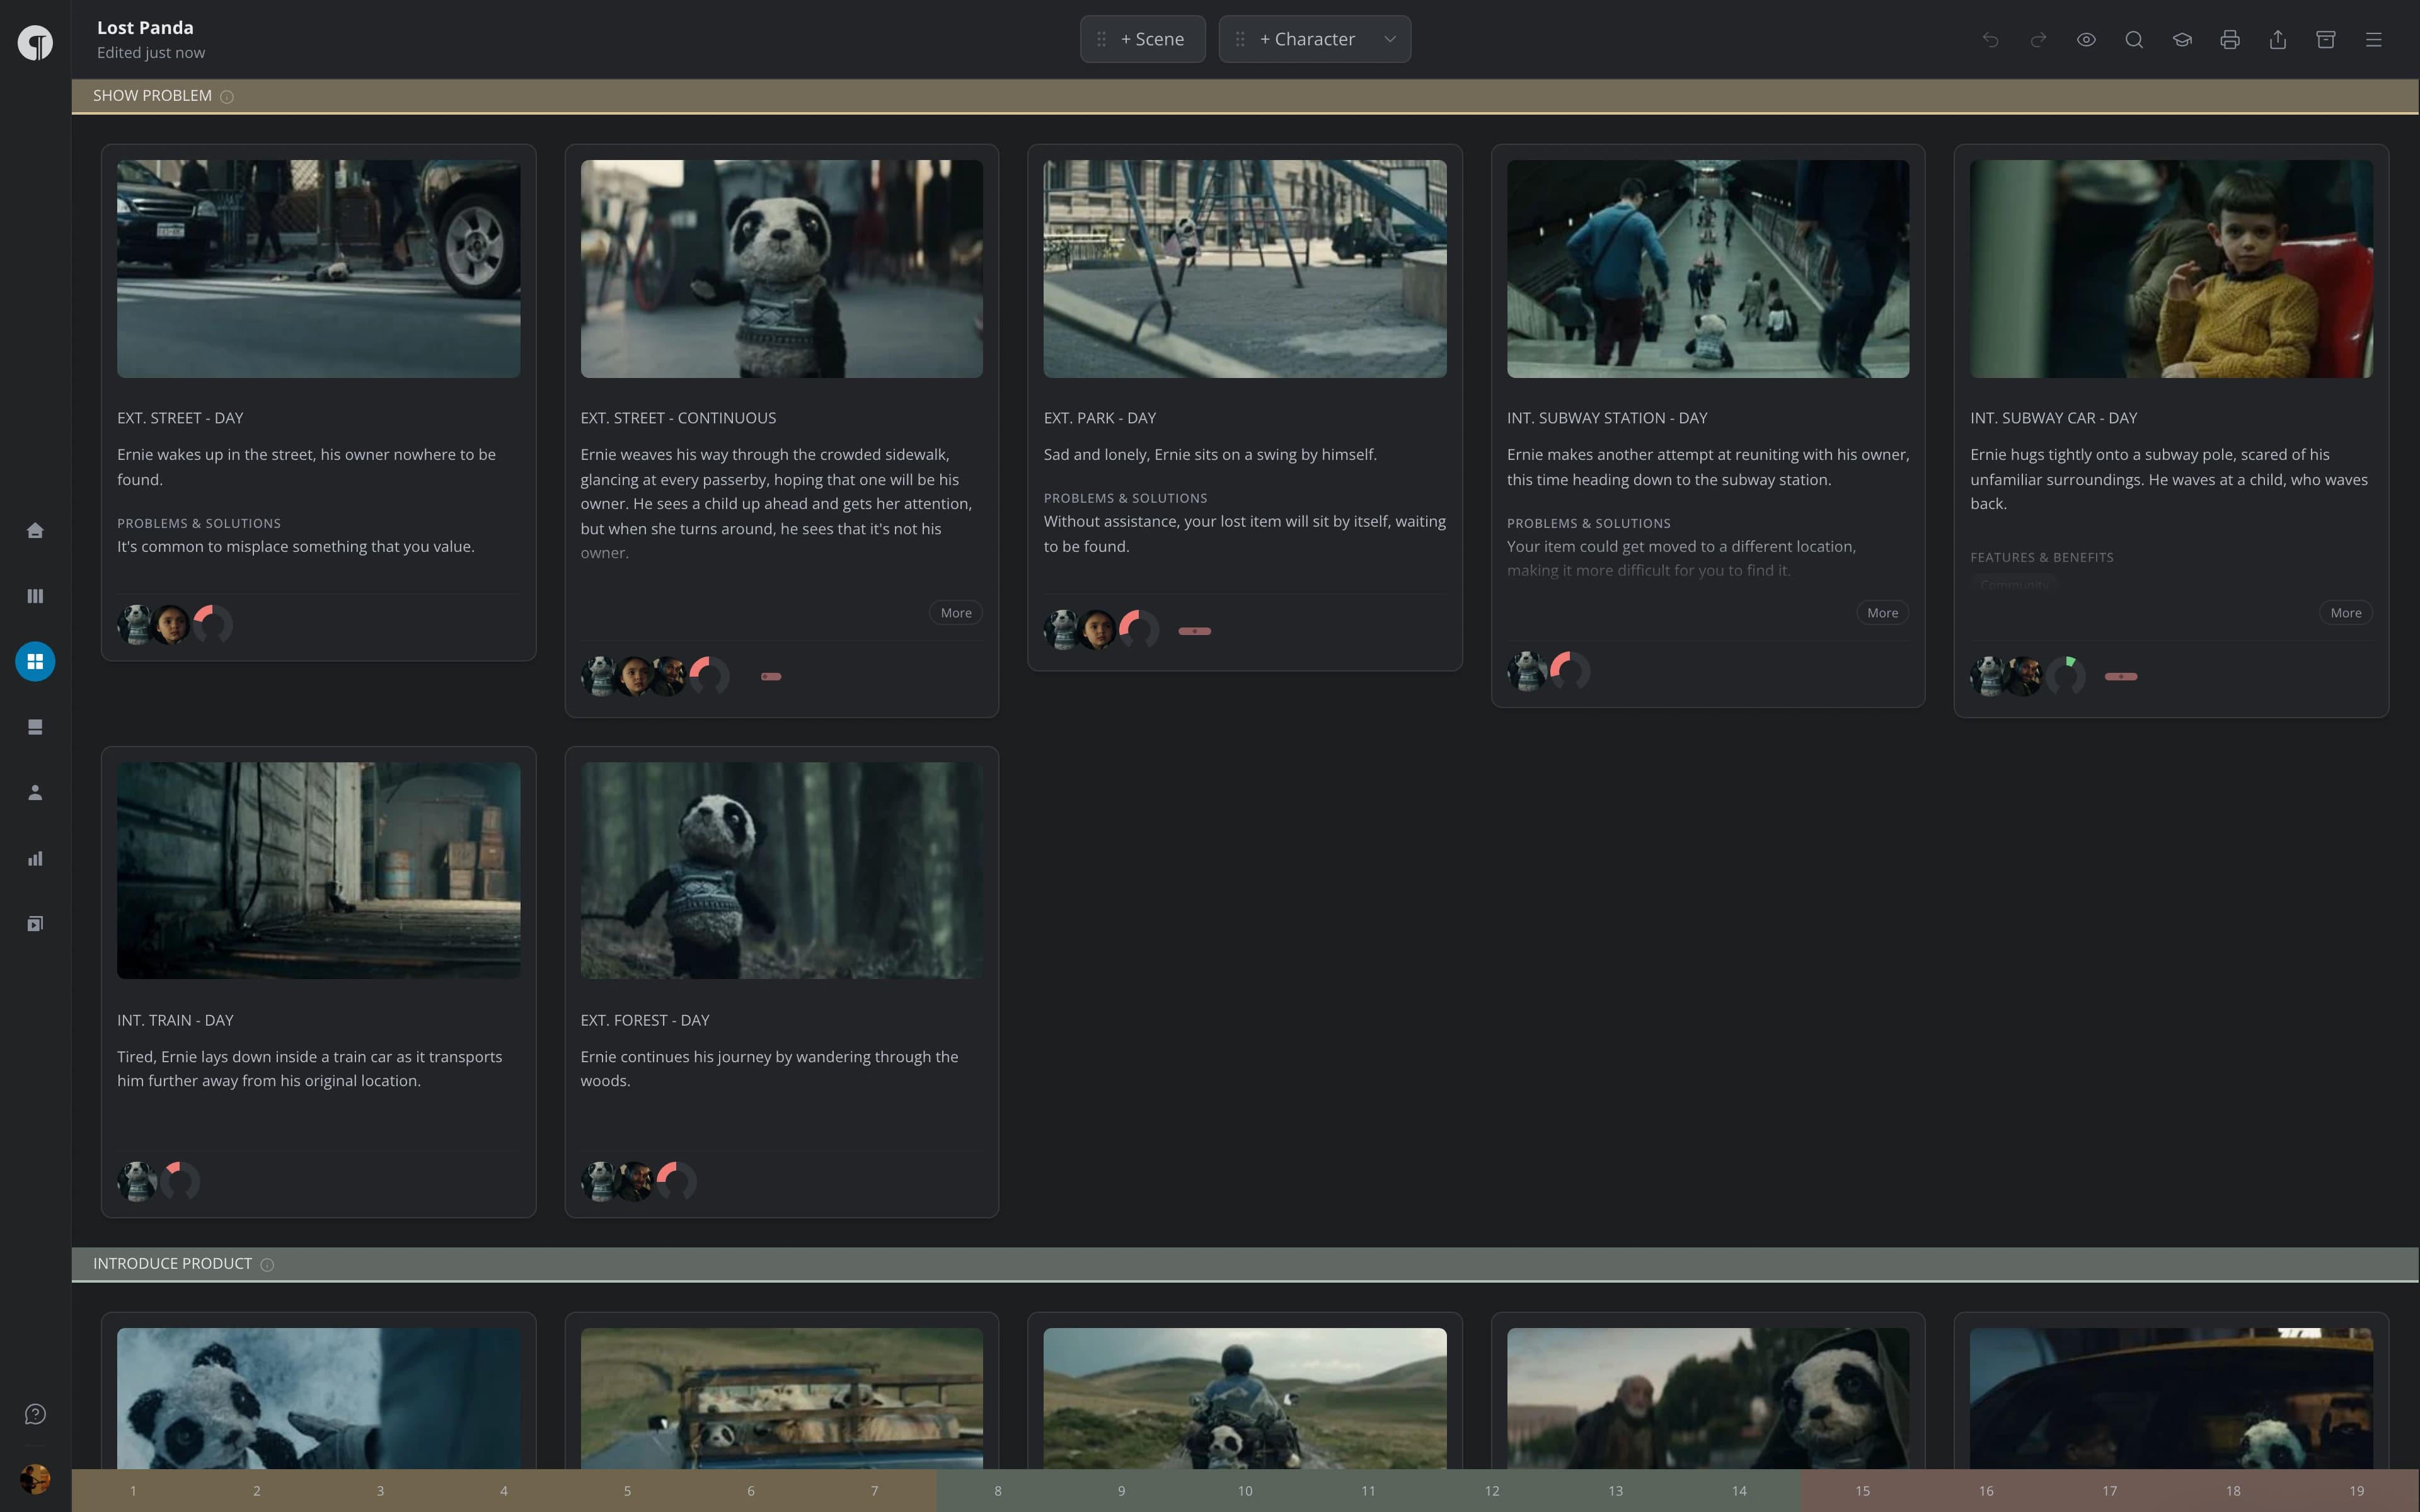Click the undo arrow button
The image size is (2420, 1512).
click(x=1990, y=40)
